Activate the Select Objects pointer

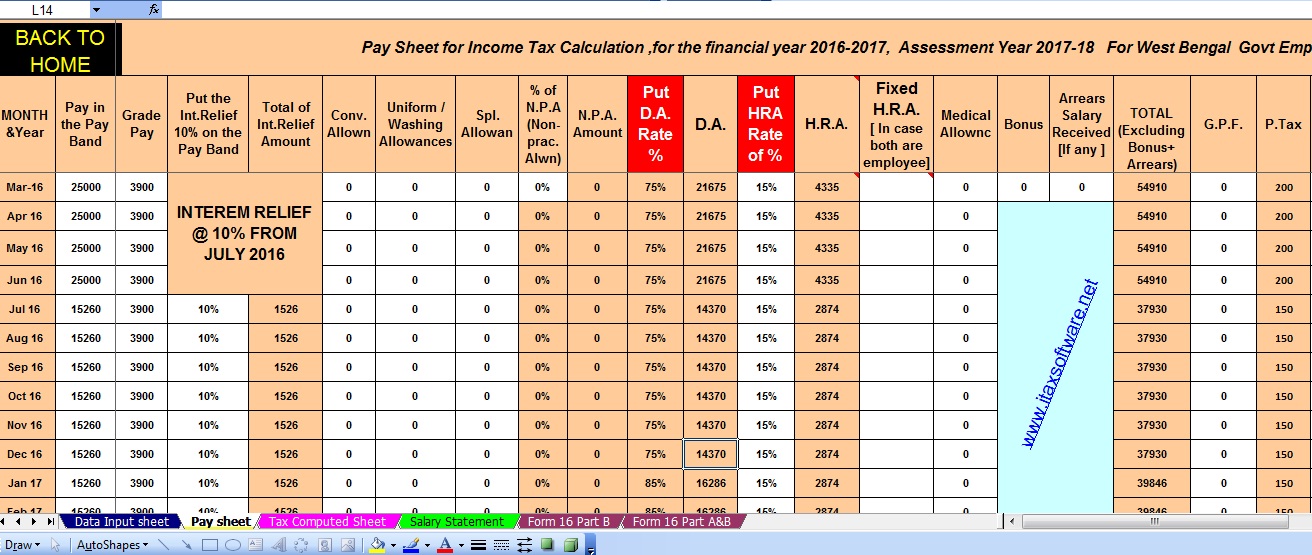55,545
